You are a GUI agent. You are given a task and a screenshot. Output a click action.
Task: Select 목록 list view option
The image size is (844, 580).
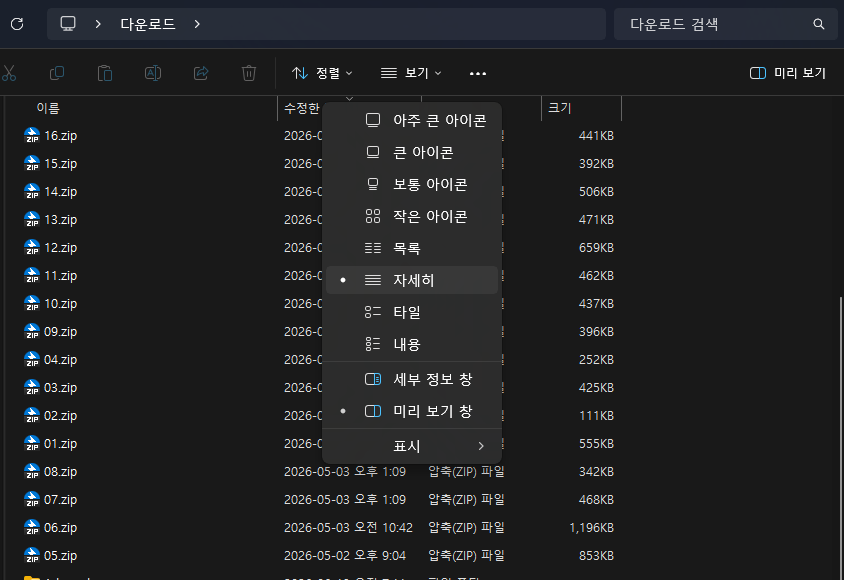coord(412,248)
